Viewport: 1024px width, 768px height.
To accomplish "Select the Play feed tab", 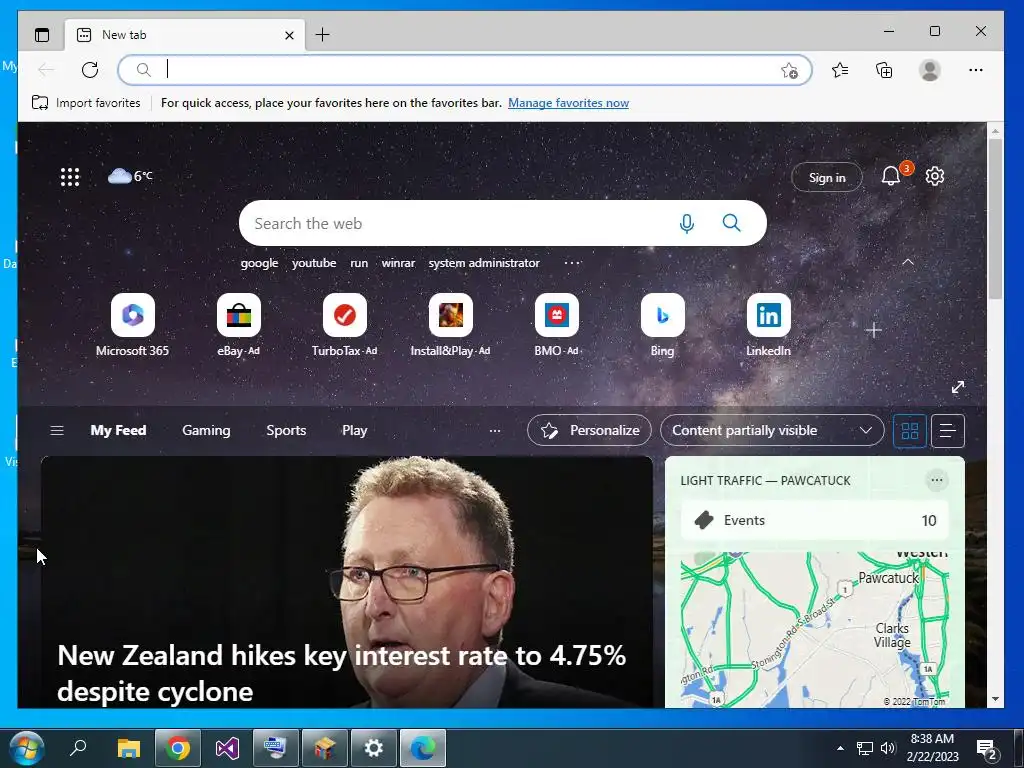I will (355, 430).
